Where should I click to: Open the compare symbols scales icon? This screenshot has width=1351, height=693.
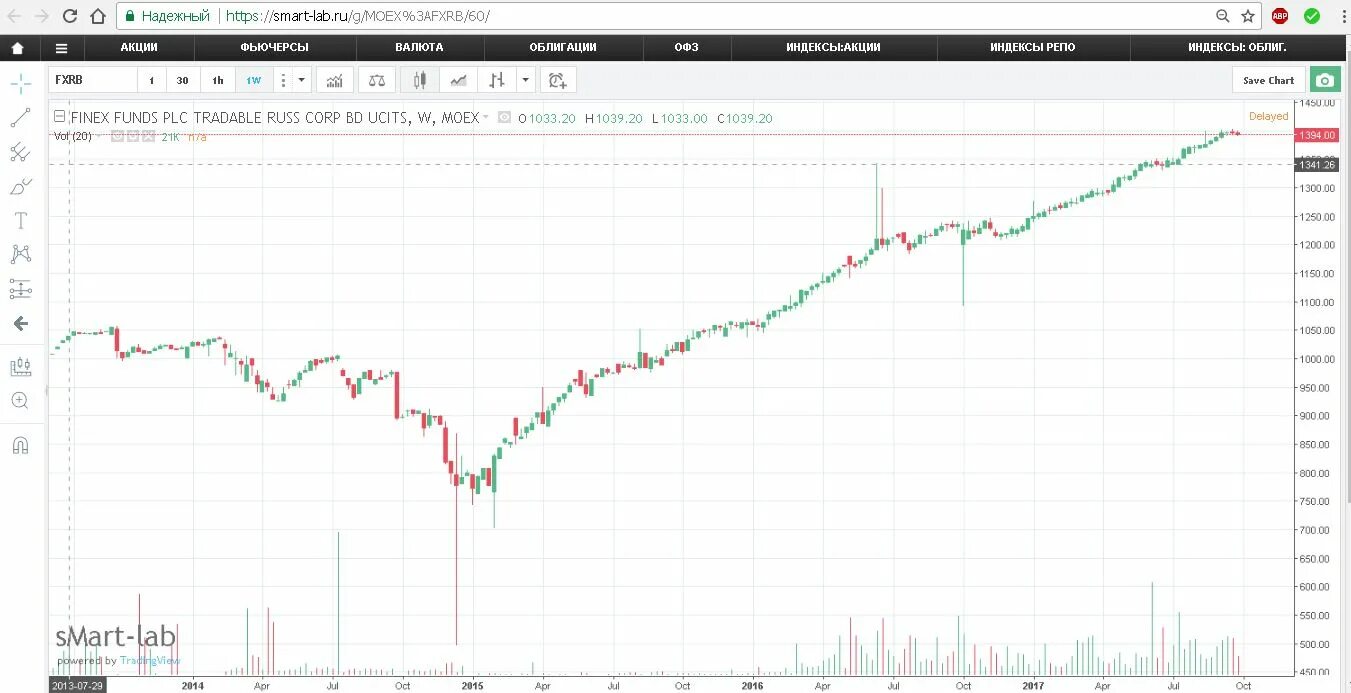(376, 80)
